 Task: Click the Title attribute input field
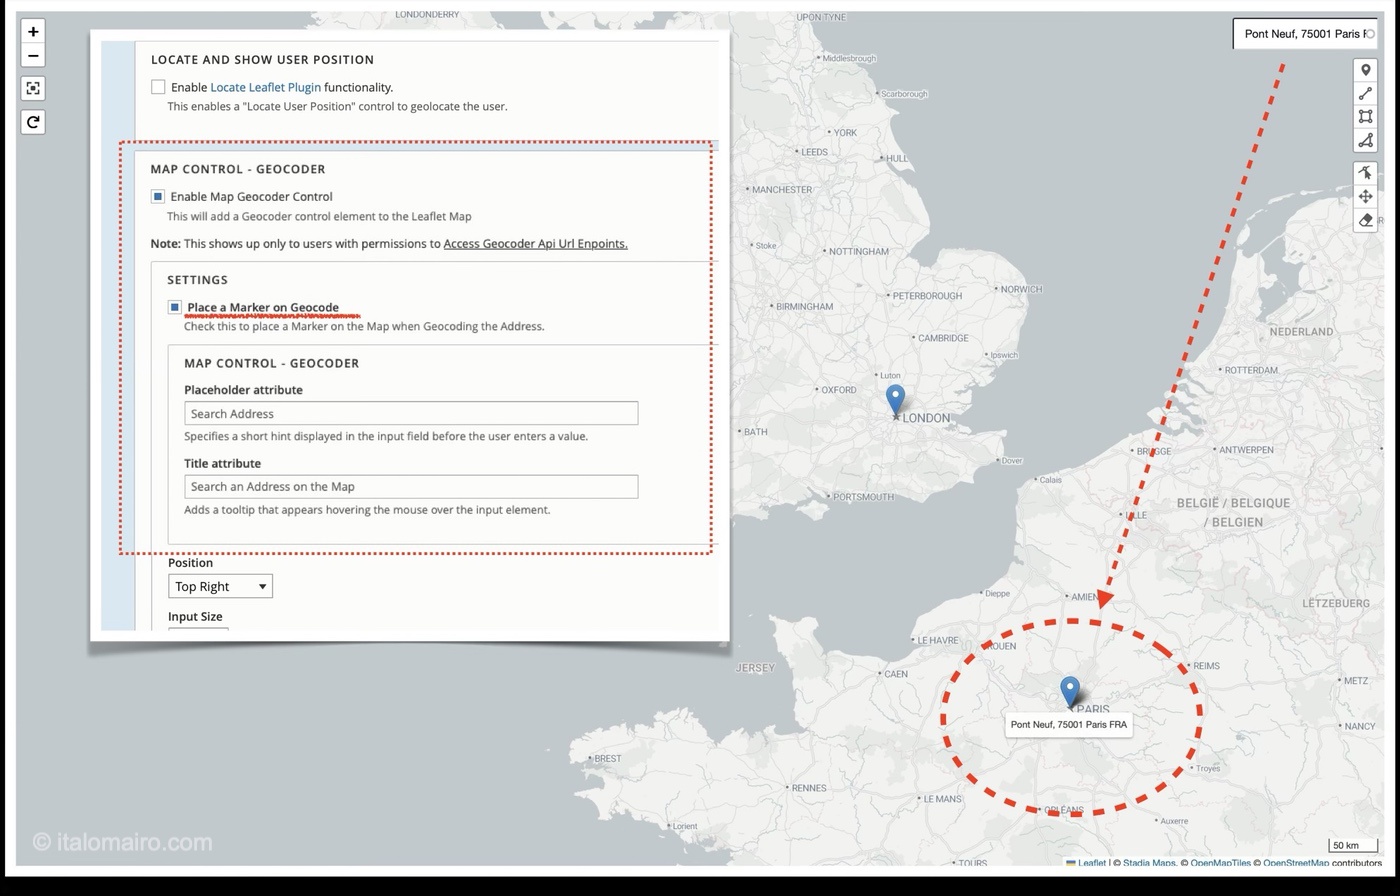coord(410,486)
